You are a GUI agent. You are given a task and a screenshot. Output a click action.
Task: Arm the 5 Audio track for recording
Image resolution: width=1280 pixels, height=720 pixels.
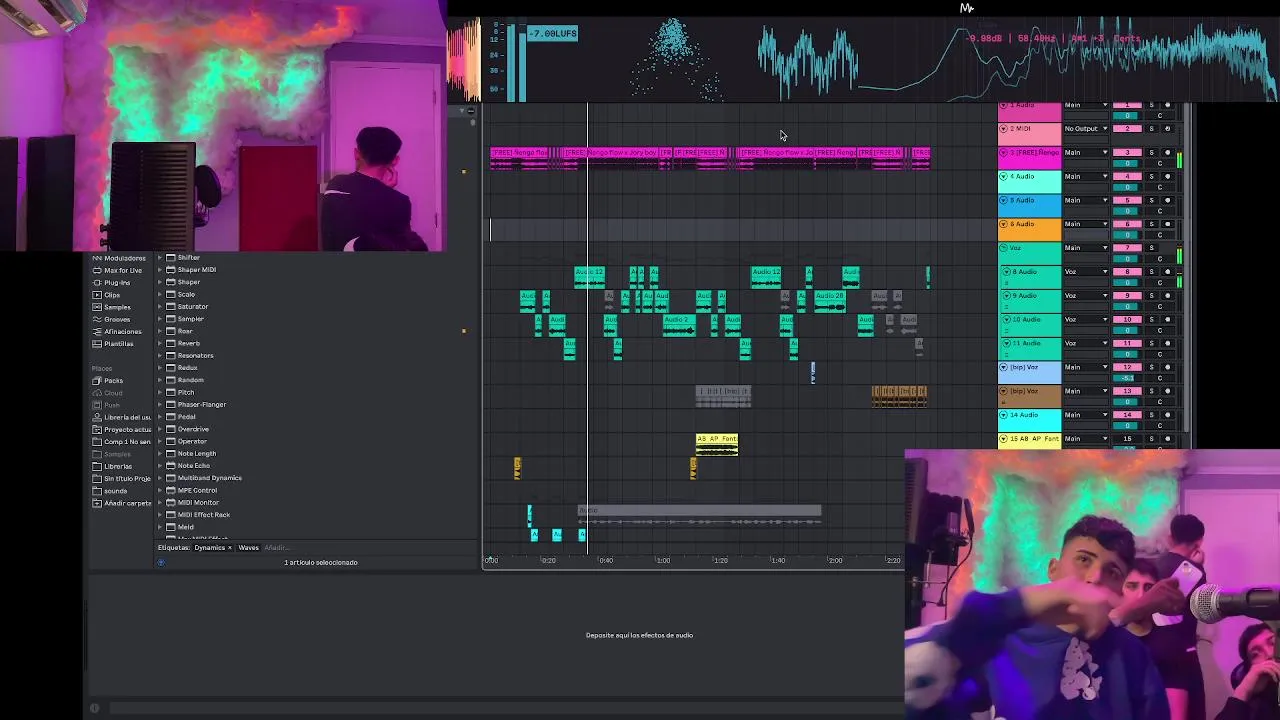[x=1167, y=200]
